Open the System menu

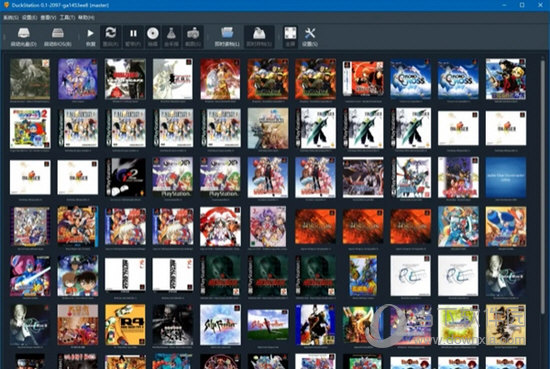(x=11, y=17)
